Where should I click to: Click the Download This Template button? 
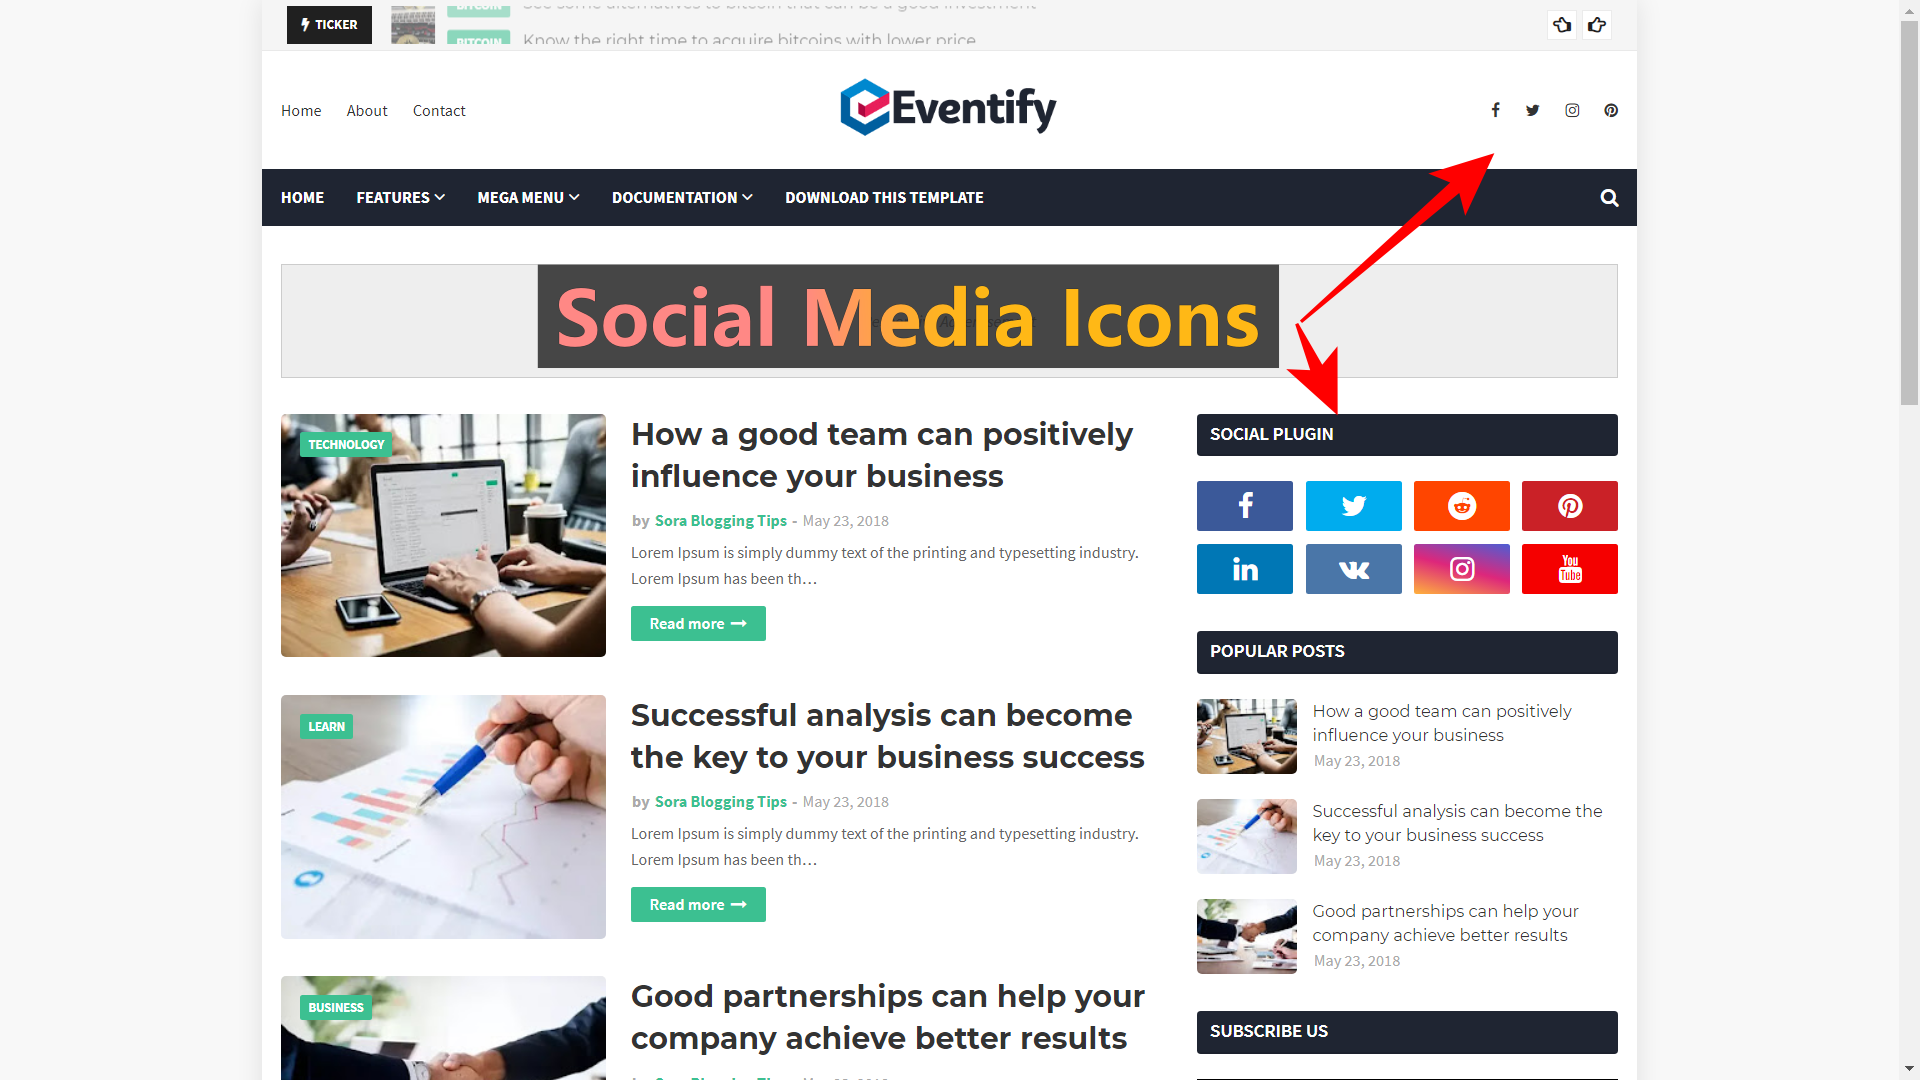click(884, 196)
